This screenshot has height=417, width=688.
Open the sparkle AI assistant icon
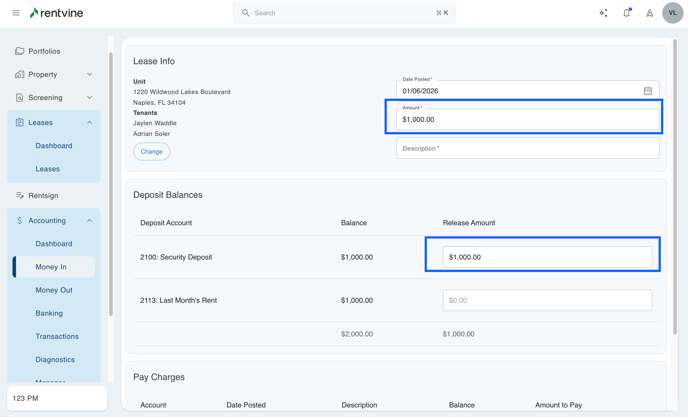[603, 13]
